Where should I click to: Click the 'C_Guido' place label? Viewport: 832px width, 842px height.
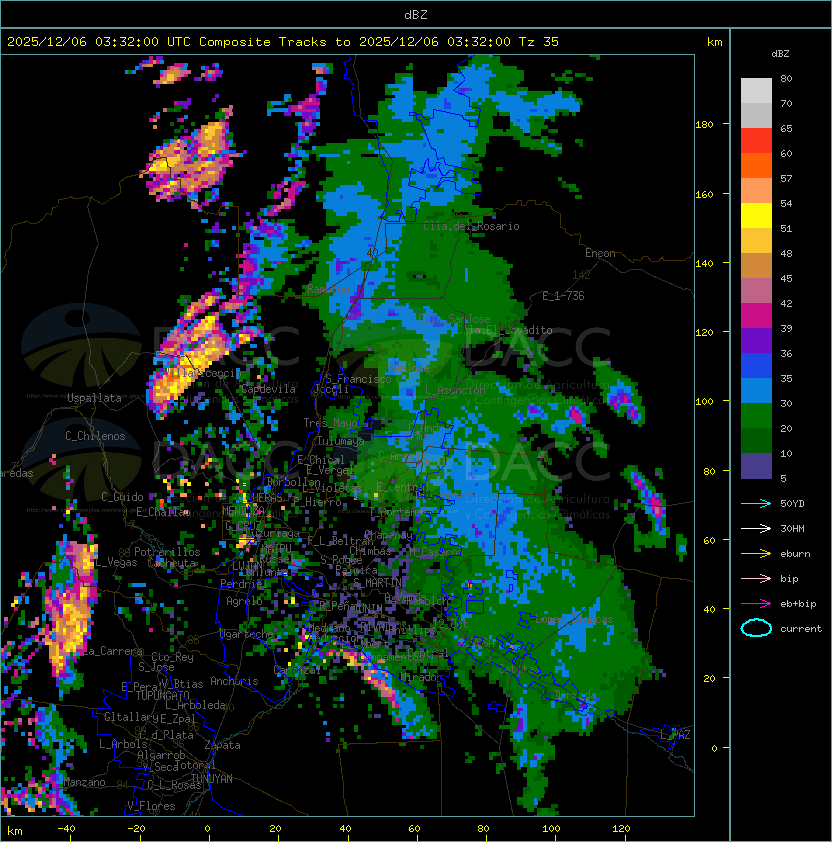pos(122,497)
